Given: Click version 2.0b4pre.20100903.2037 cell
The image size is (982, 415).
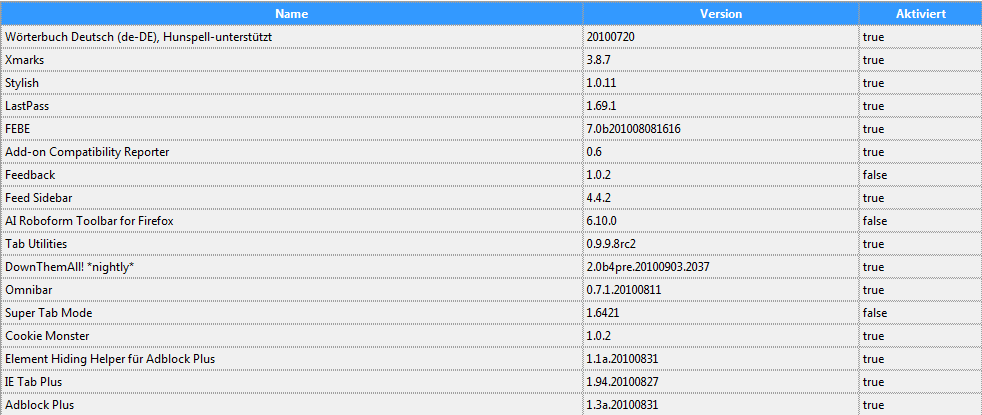Looking at the screenshot, I should [648, 267].
